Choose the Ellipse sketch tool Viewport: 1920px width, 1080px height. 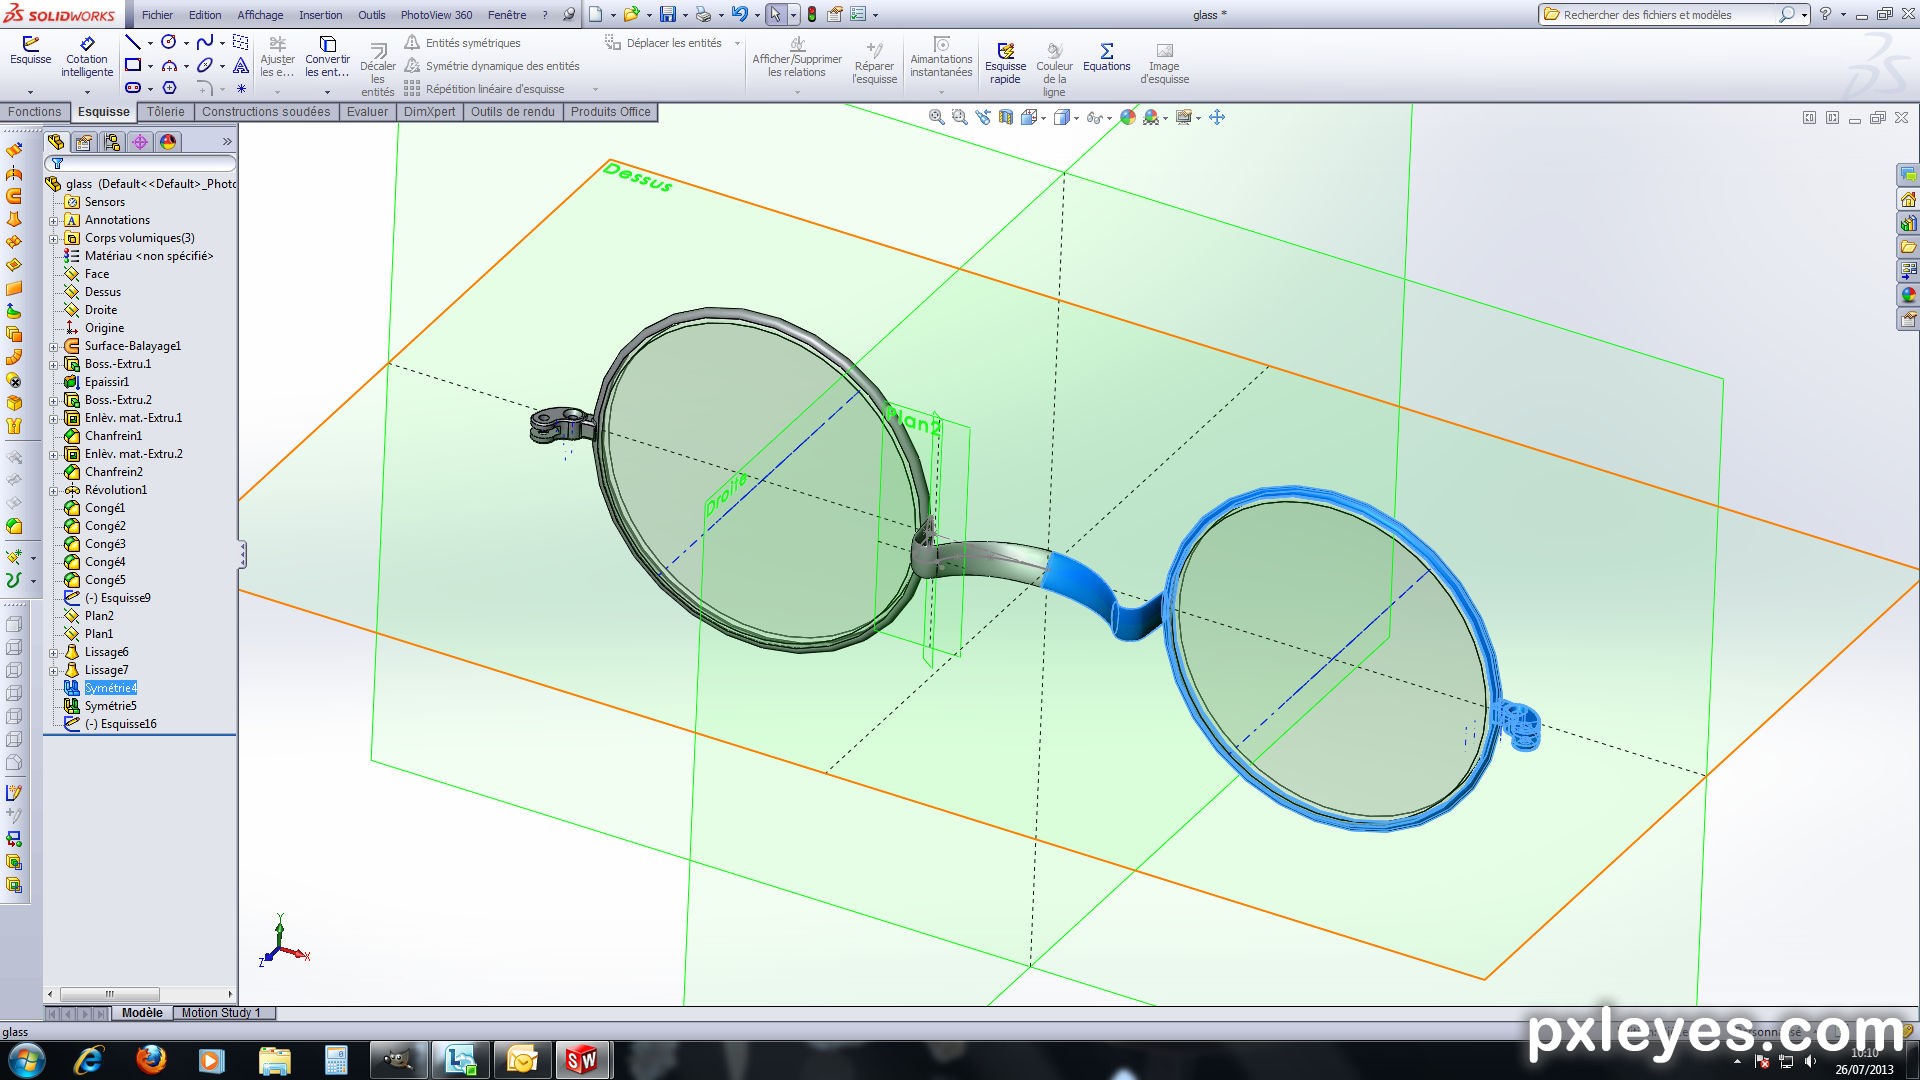tap(204, 65)
